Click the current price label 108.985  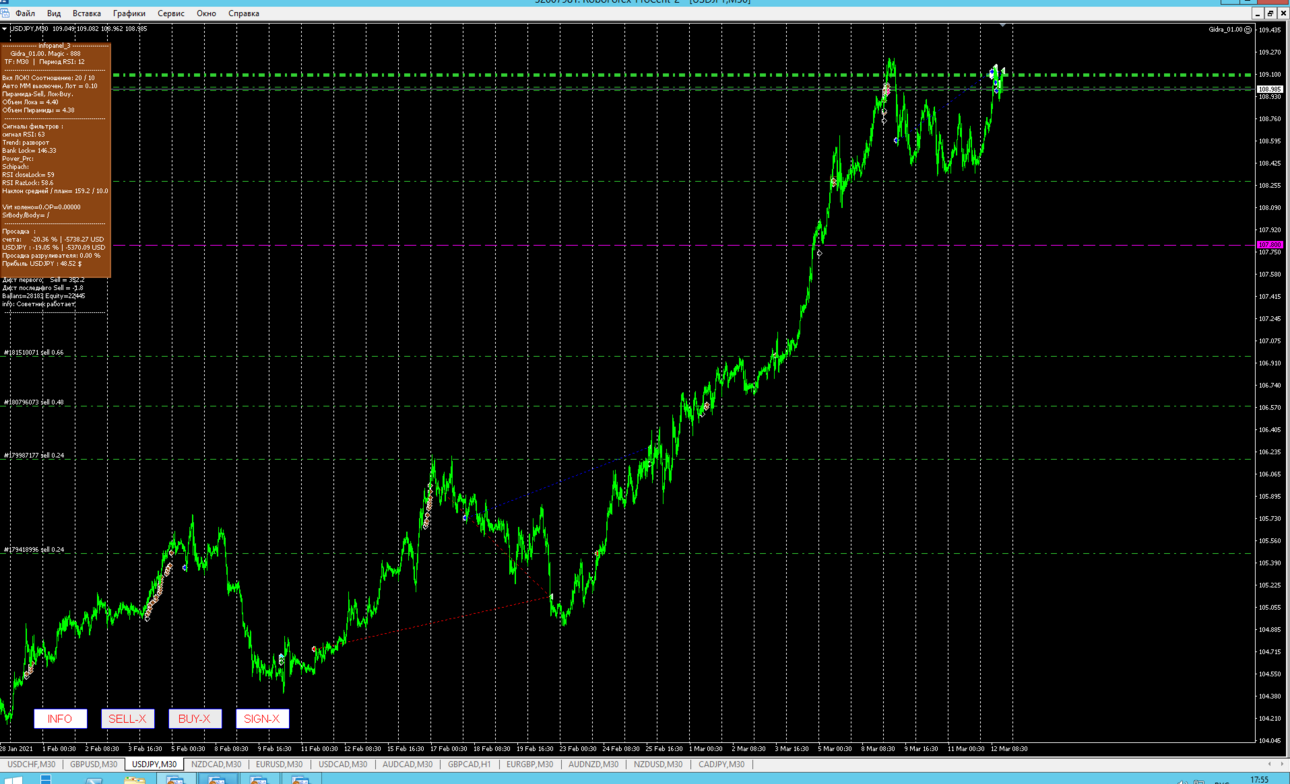coord(1269,89)
